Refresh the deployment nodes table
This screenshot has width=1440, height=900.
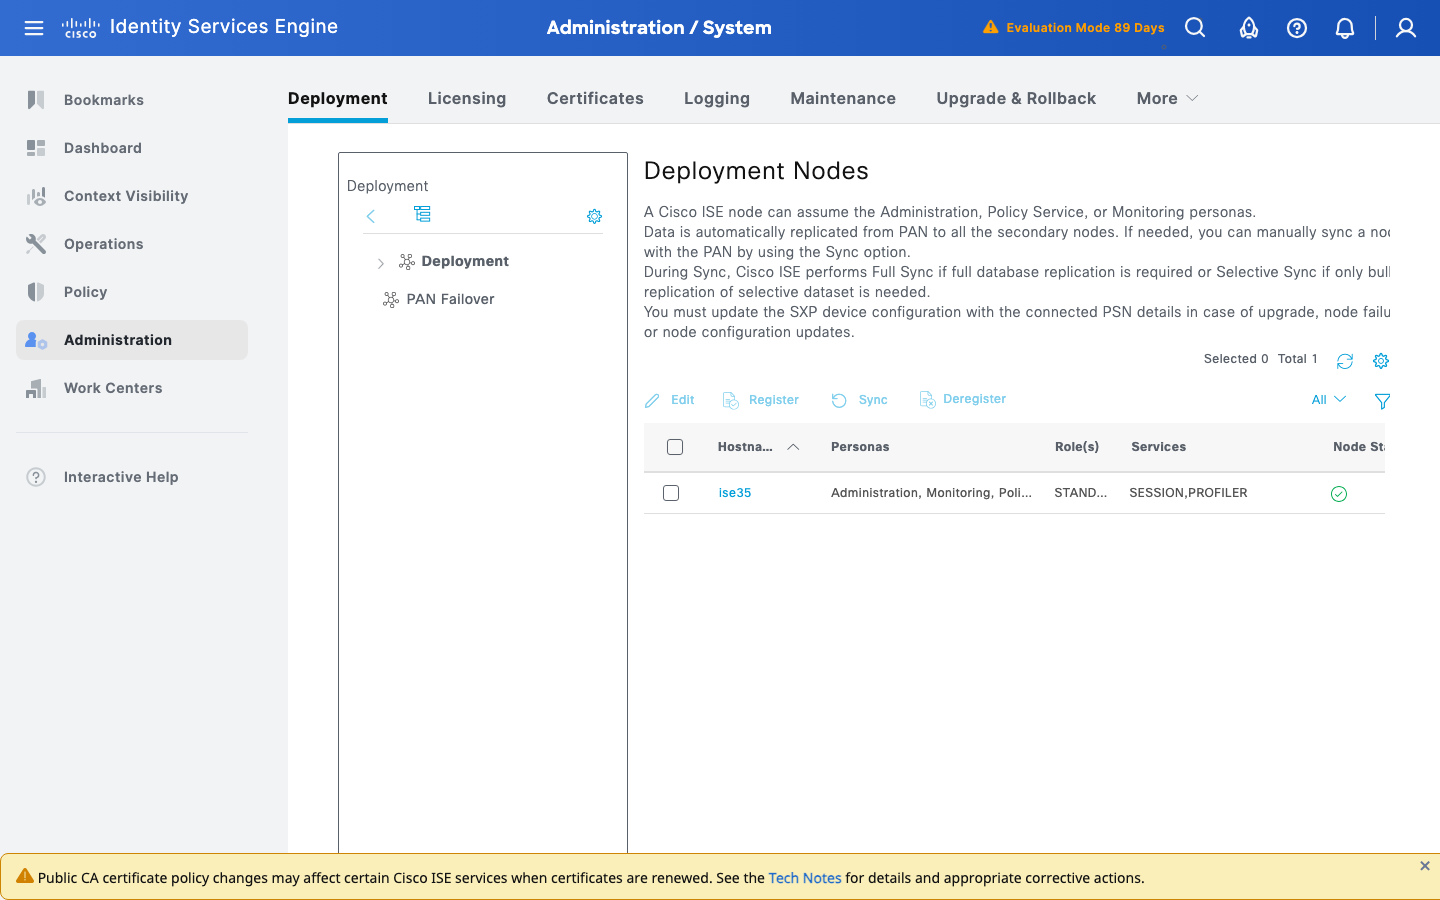(x=1345, y=361)
